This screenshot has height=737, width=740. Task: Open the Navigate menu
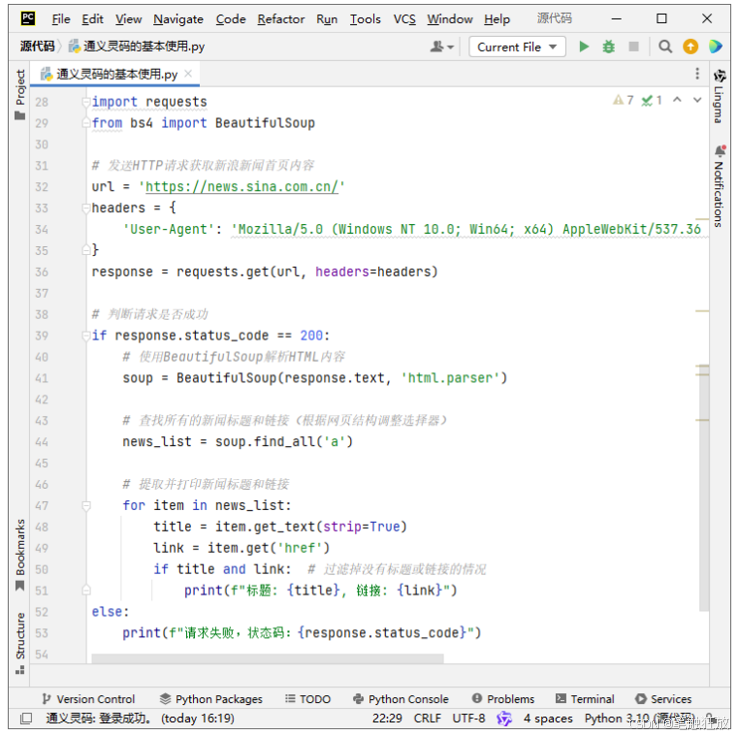(x=178, y=19)
